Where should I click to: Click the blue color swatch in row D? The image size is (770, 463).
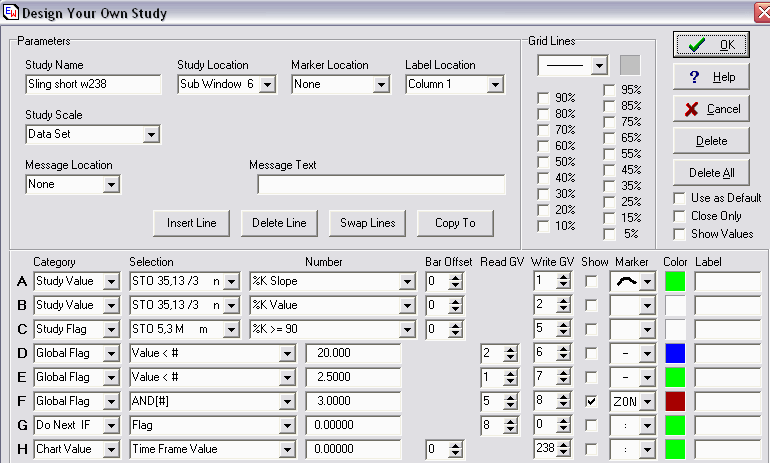coord(675,354)
